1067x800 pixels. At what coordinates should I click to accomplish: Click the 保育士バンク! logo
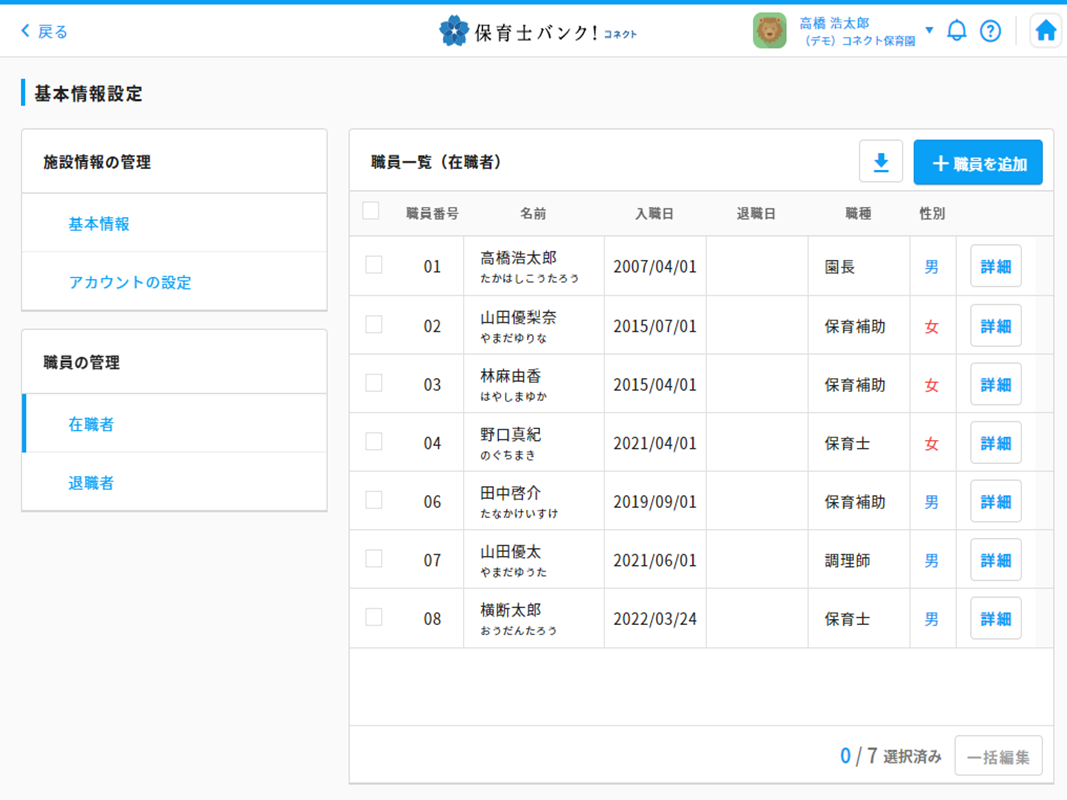tap(538, 32)
